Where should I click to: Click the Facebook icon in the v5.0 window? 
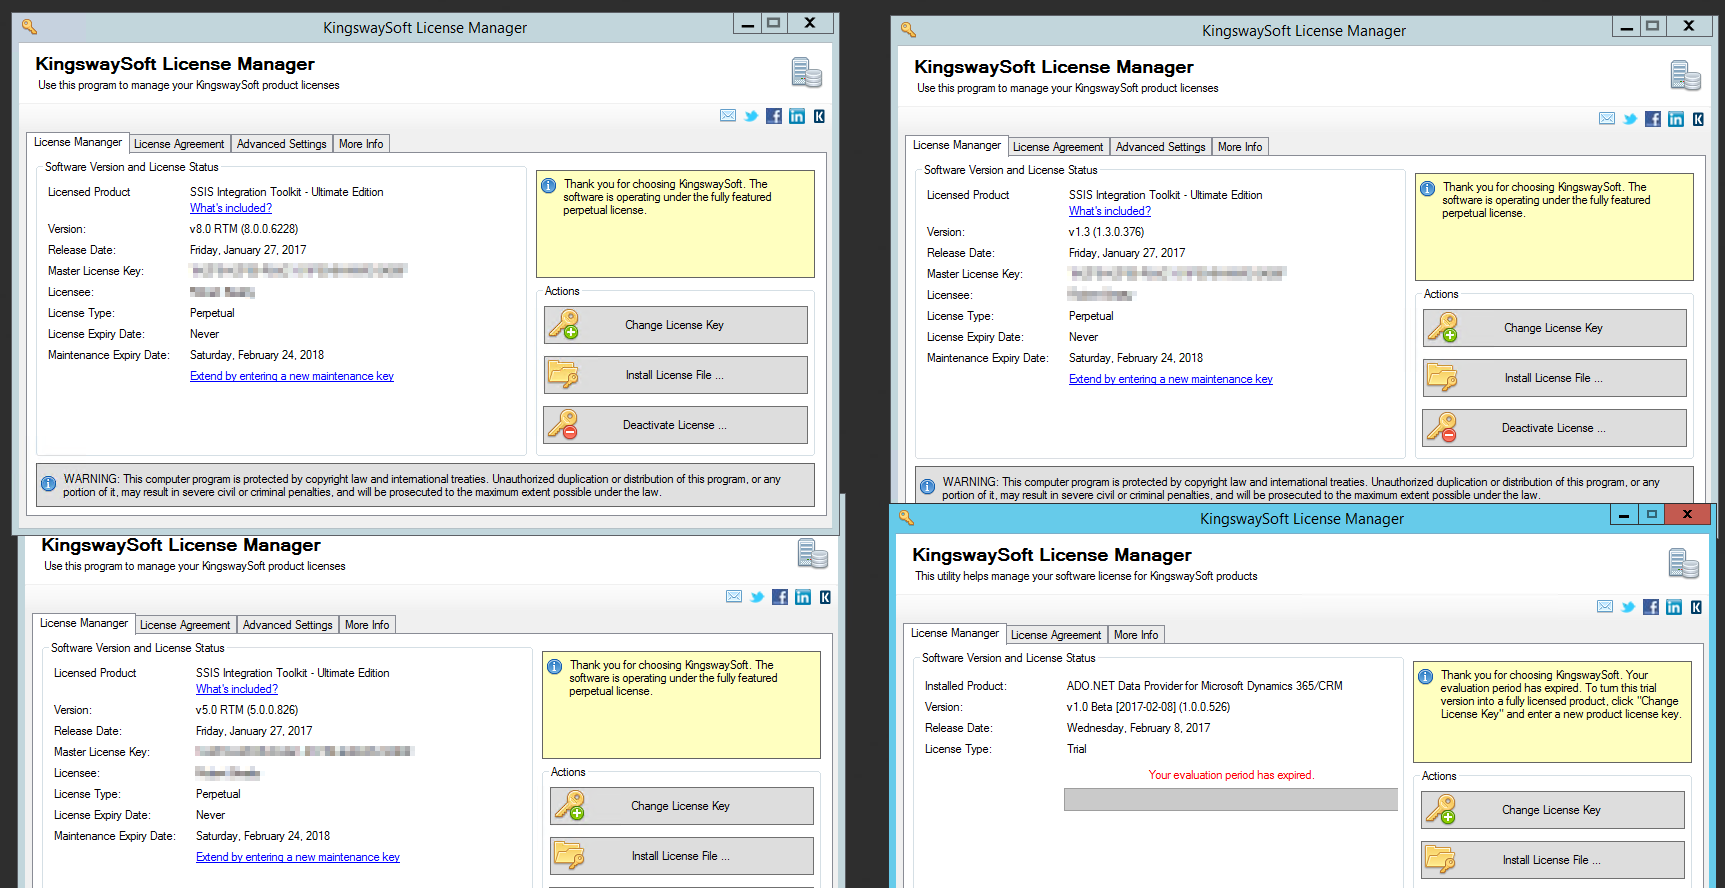(x=780, y=597)
